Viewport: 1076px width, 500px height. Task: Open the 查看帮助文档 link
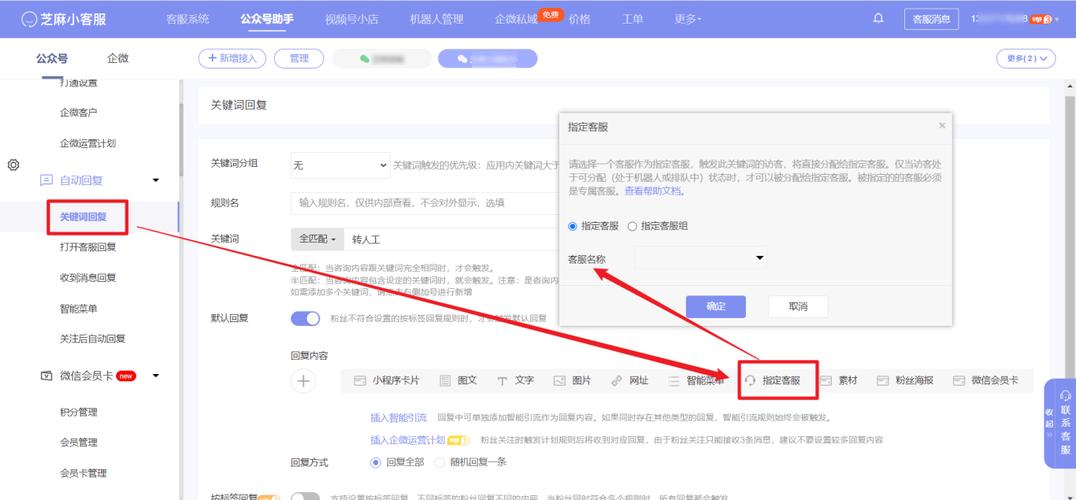[x=653, y=191]
